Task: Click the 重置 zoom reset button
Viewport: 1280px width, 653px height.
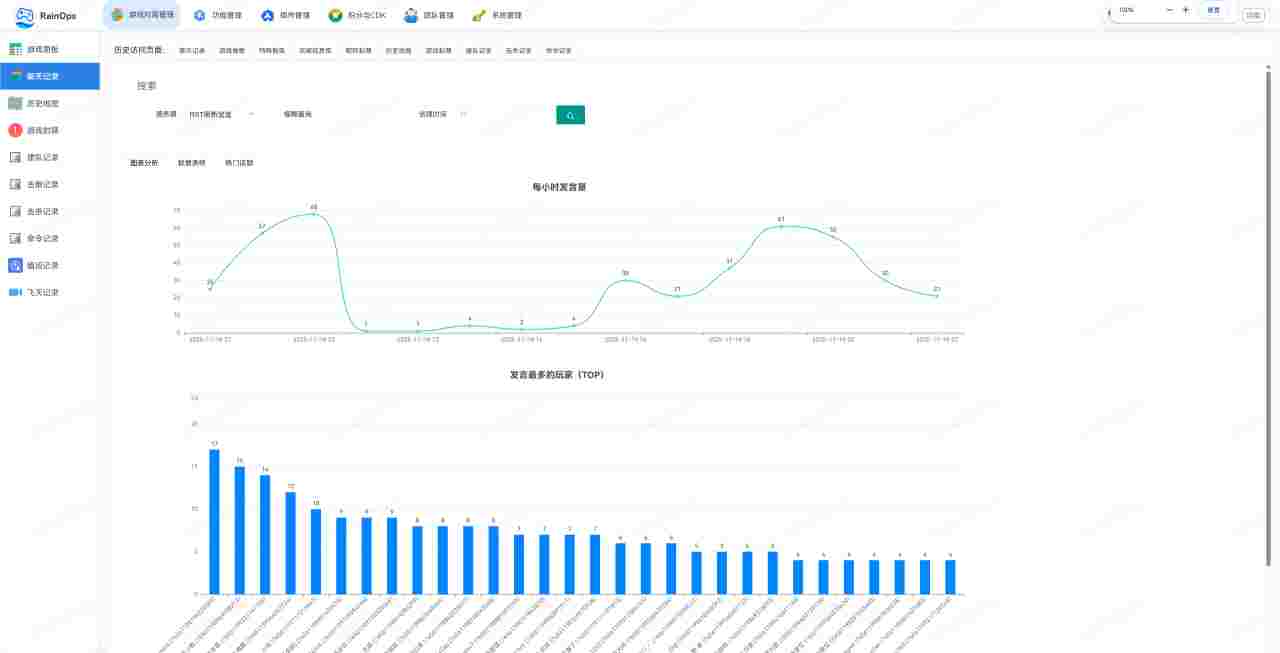Action: click(1213, 10)
